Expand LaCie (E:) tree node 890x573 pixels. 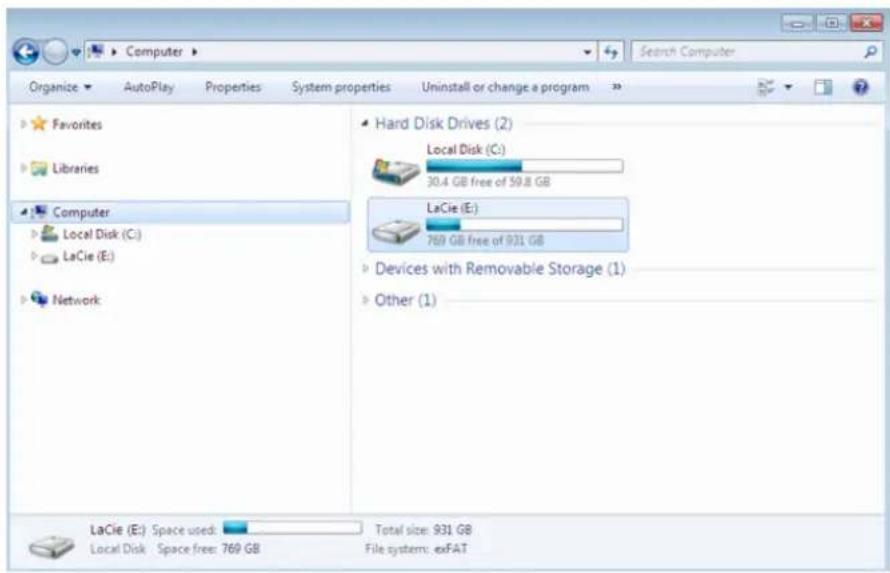[x=33, y=256]
